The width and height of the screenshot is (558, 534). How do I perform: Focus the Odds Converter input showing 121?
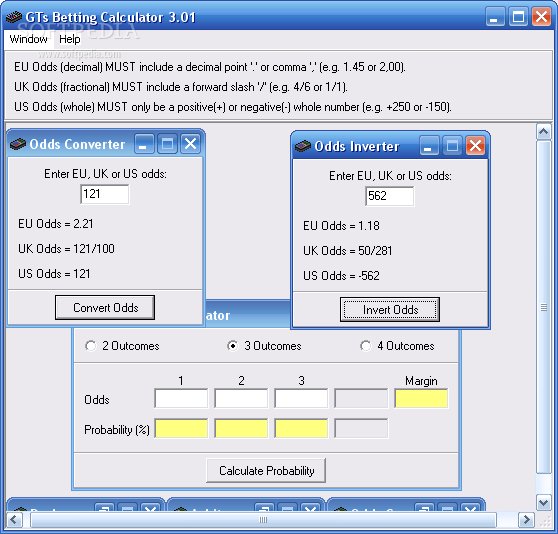[x=105, y=194]
